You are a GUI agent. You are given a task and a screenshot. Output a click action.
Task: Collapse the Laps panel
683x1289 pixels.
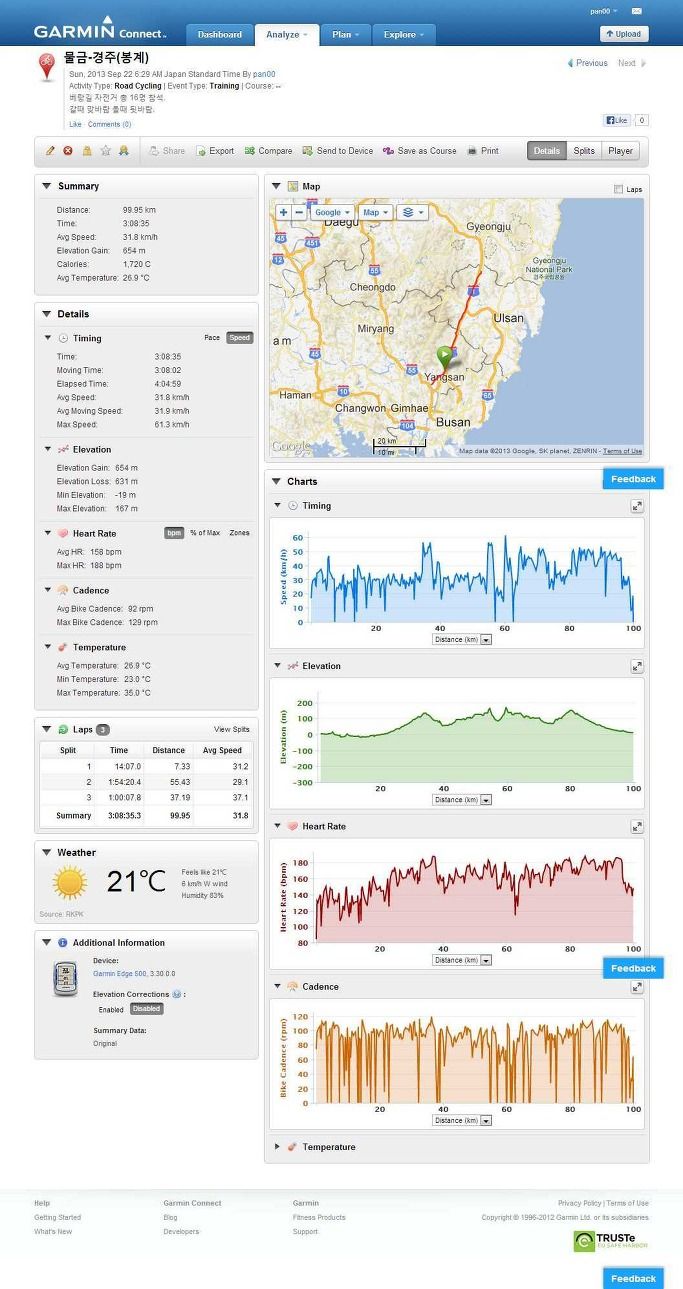click(x=46, y=730)
